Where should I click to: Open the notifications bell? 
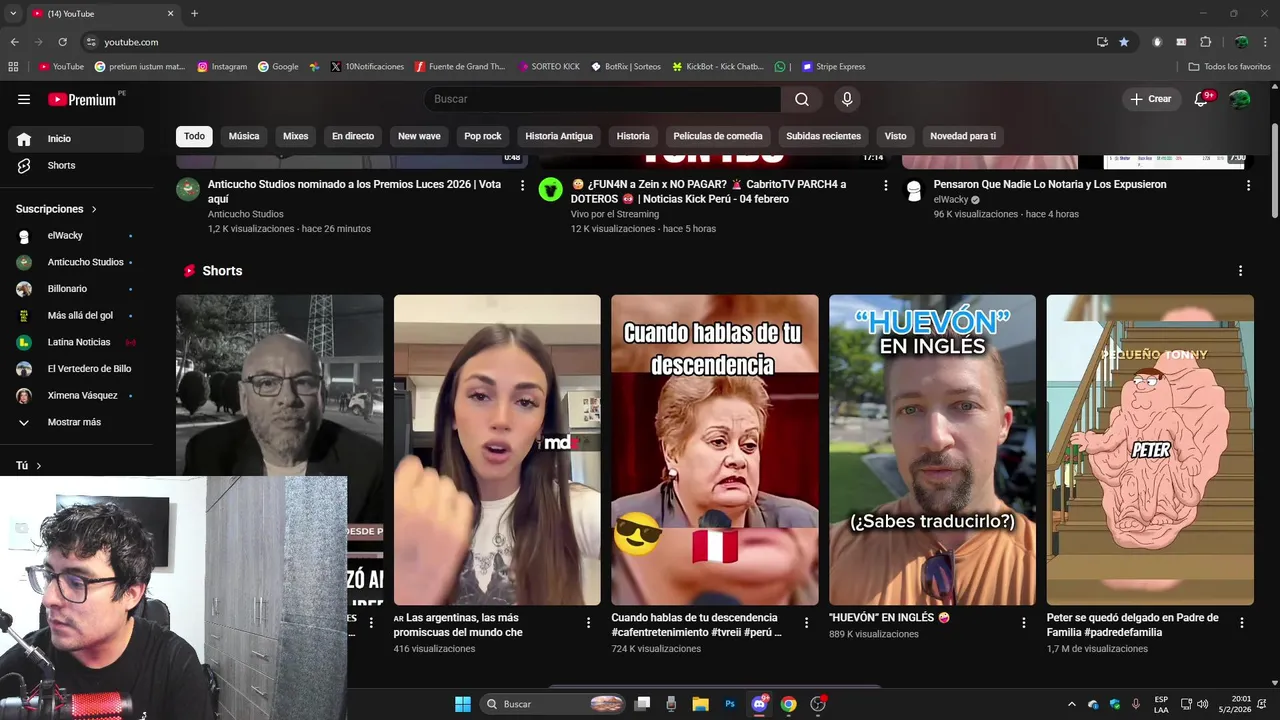click(x=1202, y=99)
